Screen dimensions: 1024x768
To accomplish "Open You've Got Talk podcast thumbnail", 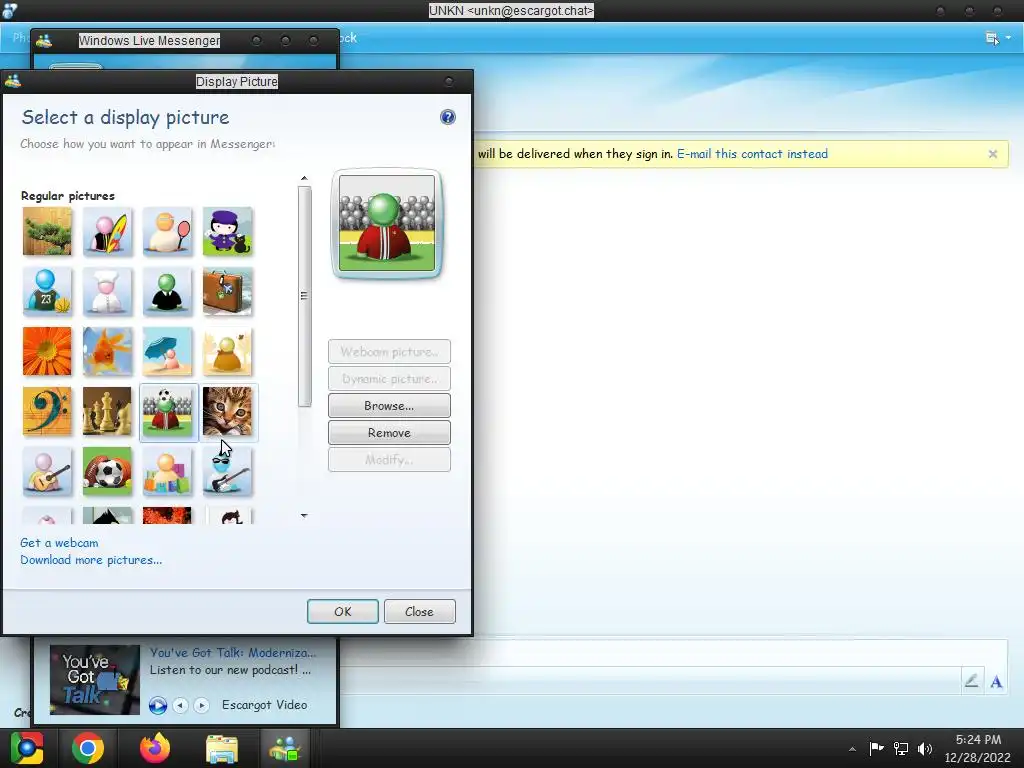I will point(95,679).
